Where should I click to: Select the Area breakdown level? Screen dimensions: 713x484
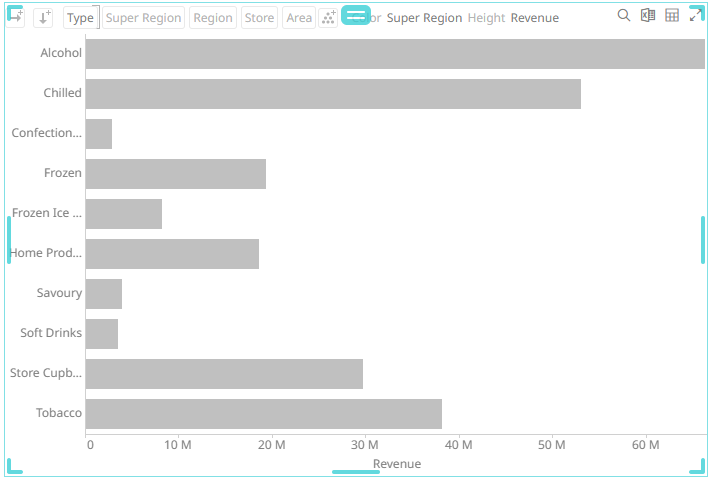299,18
